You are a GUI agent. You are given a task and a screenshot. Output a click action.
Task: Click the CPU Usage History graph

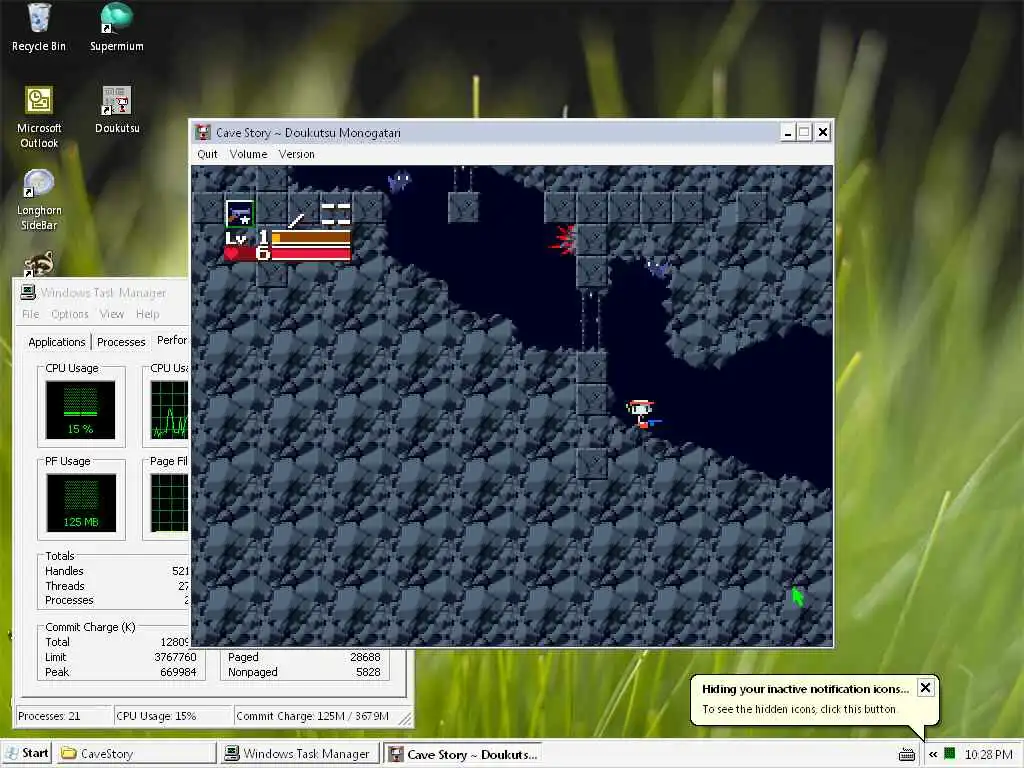(169, 410)
